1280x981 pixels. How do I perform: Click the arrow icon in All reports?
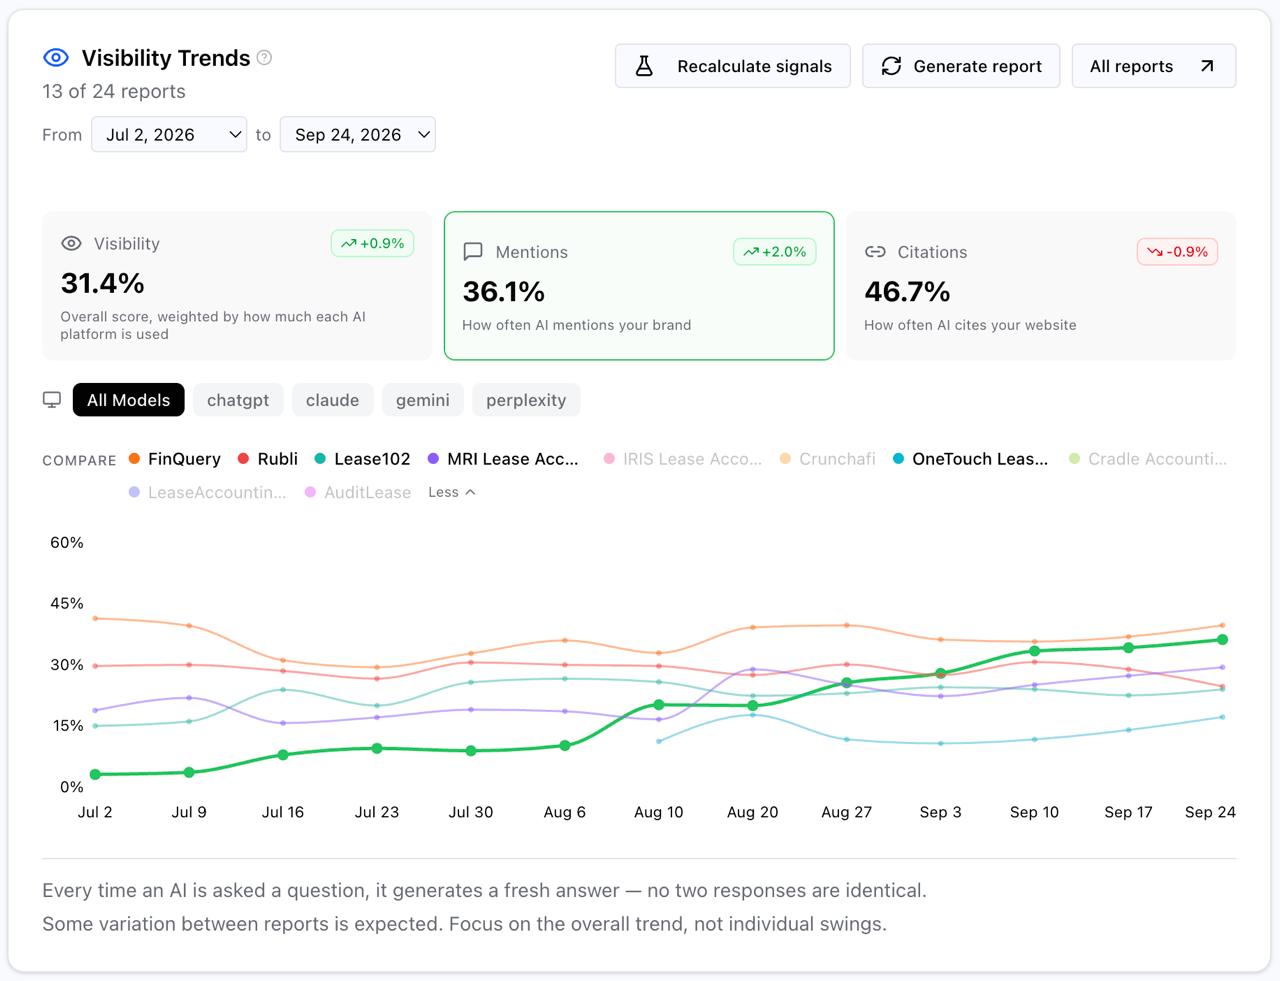(1207, 66)
